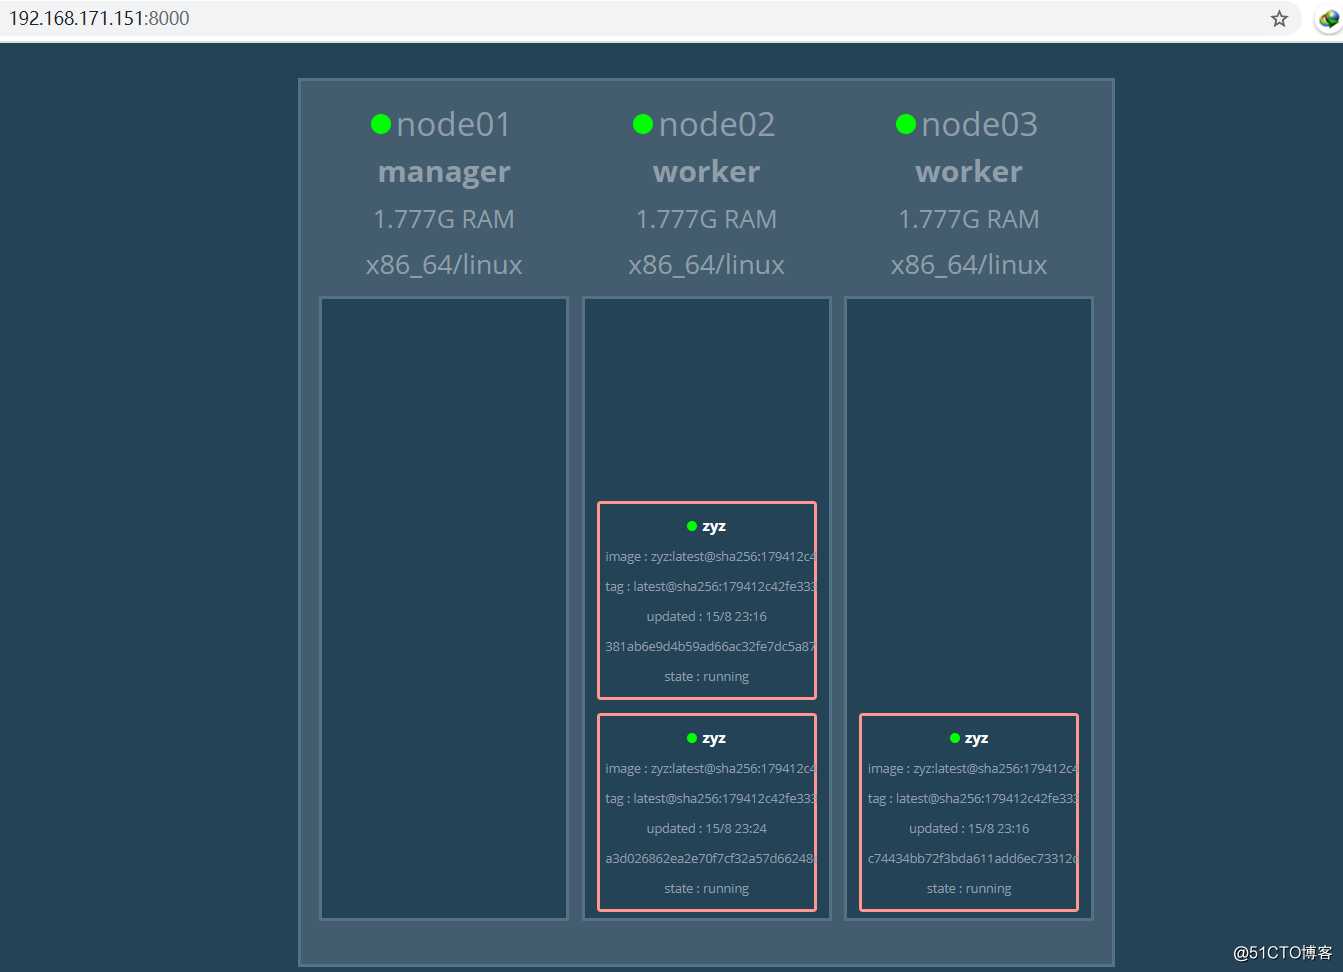
Task: Click the worker role label under node02
Action: pyautogui.click(x=707, y=172)
